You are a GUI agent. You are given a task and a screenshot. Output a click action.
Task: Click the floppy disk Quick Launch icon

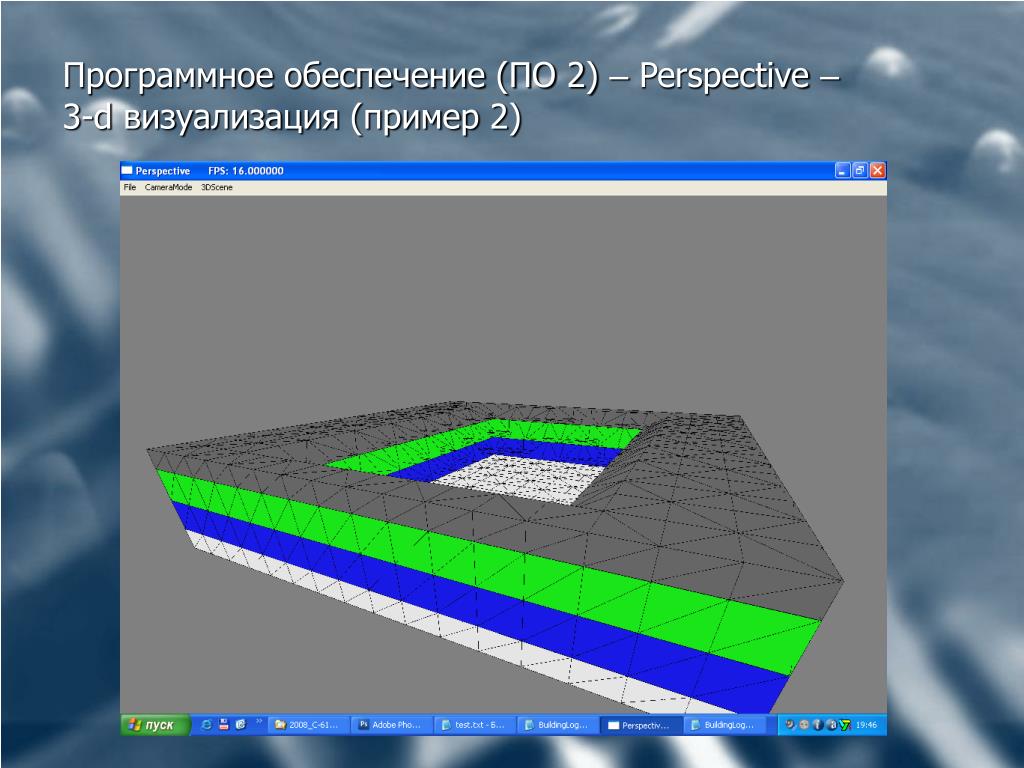point(224,725)
